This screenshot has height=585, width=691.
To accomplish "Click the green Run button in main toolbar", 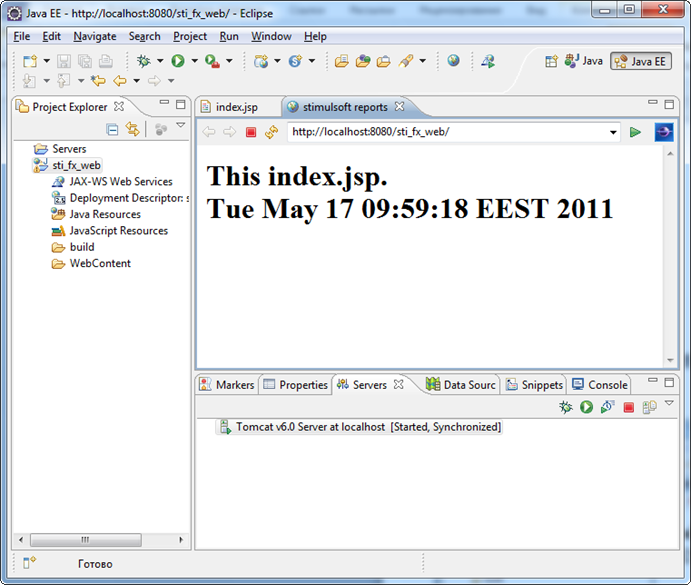I will click(177, 61).
